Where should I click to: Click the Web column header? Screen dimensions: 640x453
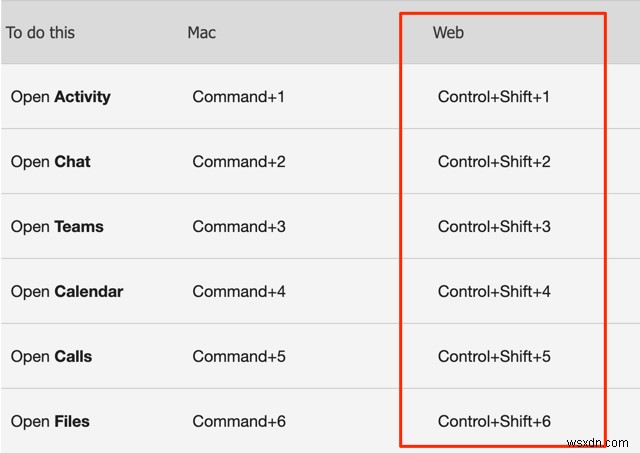click(x=448, y=33)
